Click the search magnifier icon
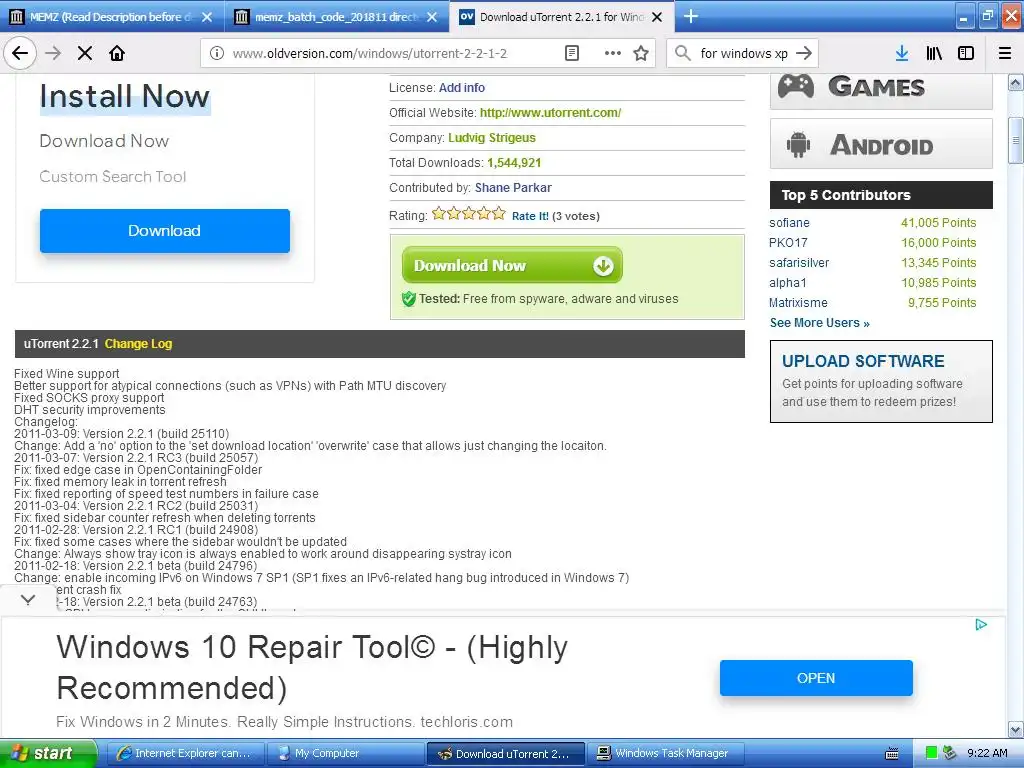This screenshot has height=768, width=1024. (683, 53)
